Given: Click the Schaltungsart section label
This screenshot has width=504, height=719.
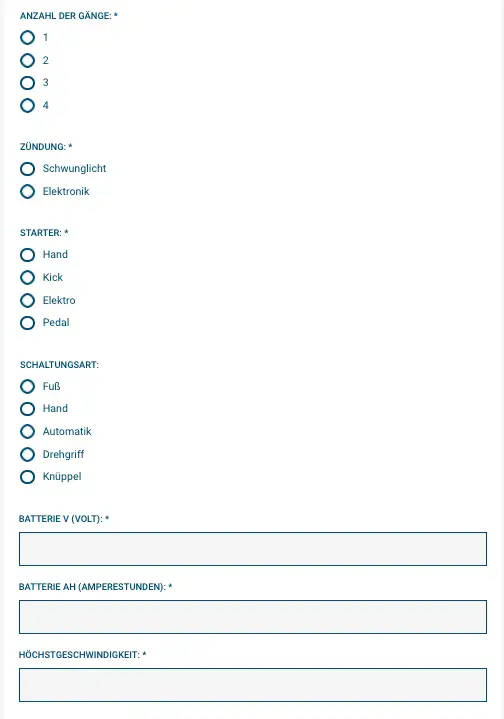Looking at the screenshot, I should (x=59, y=365).
